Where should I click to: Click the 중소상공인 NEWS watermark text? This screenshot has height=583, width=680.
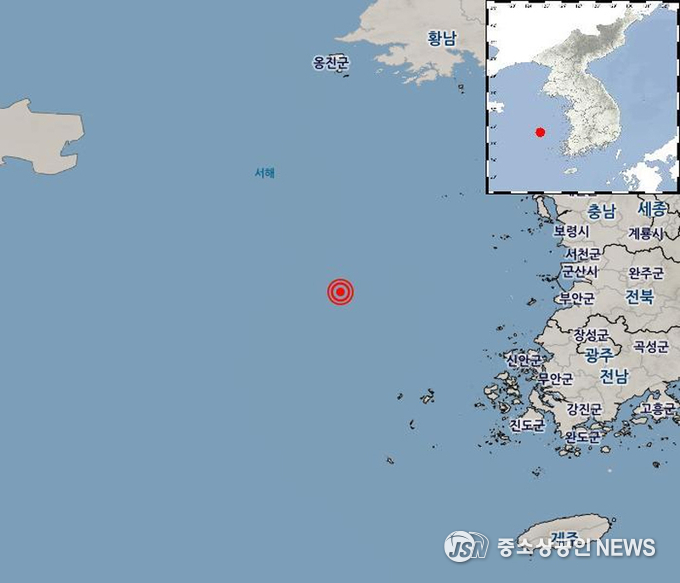click(576, 547)
